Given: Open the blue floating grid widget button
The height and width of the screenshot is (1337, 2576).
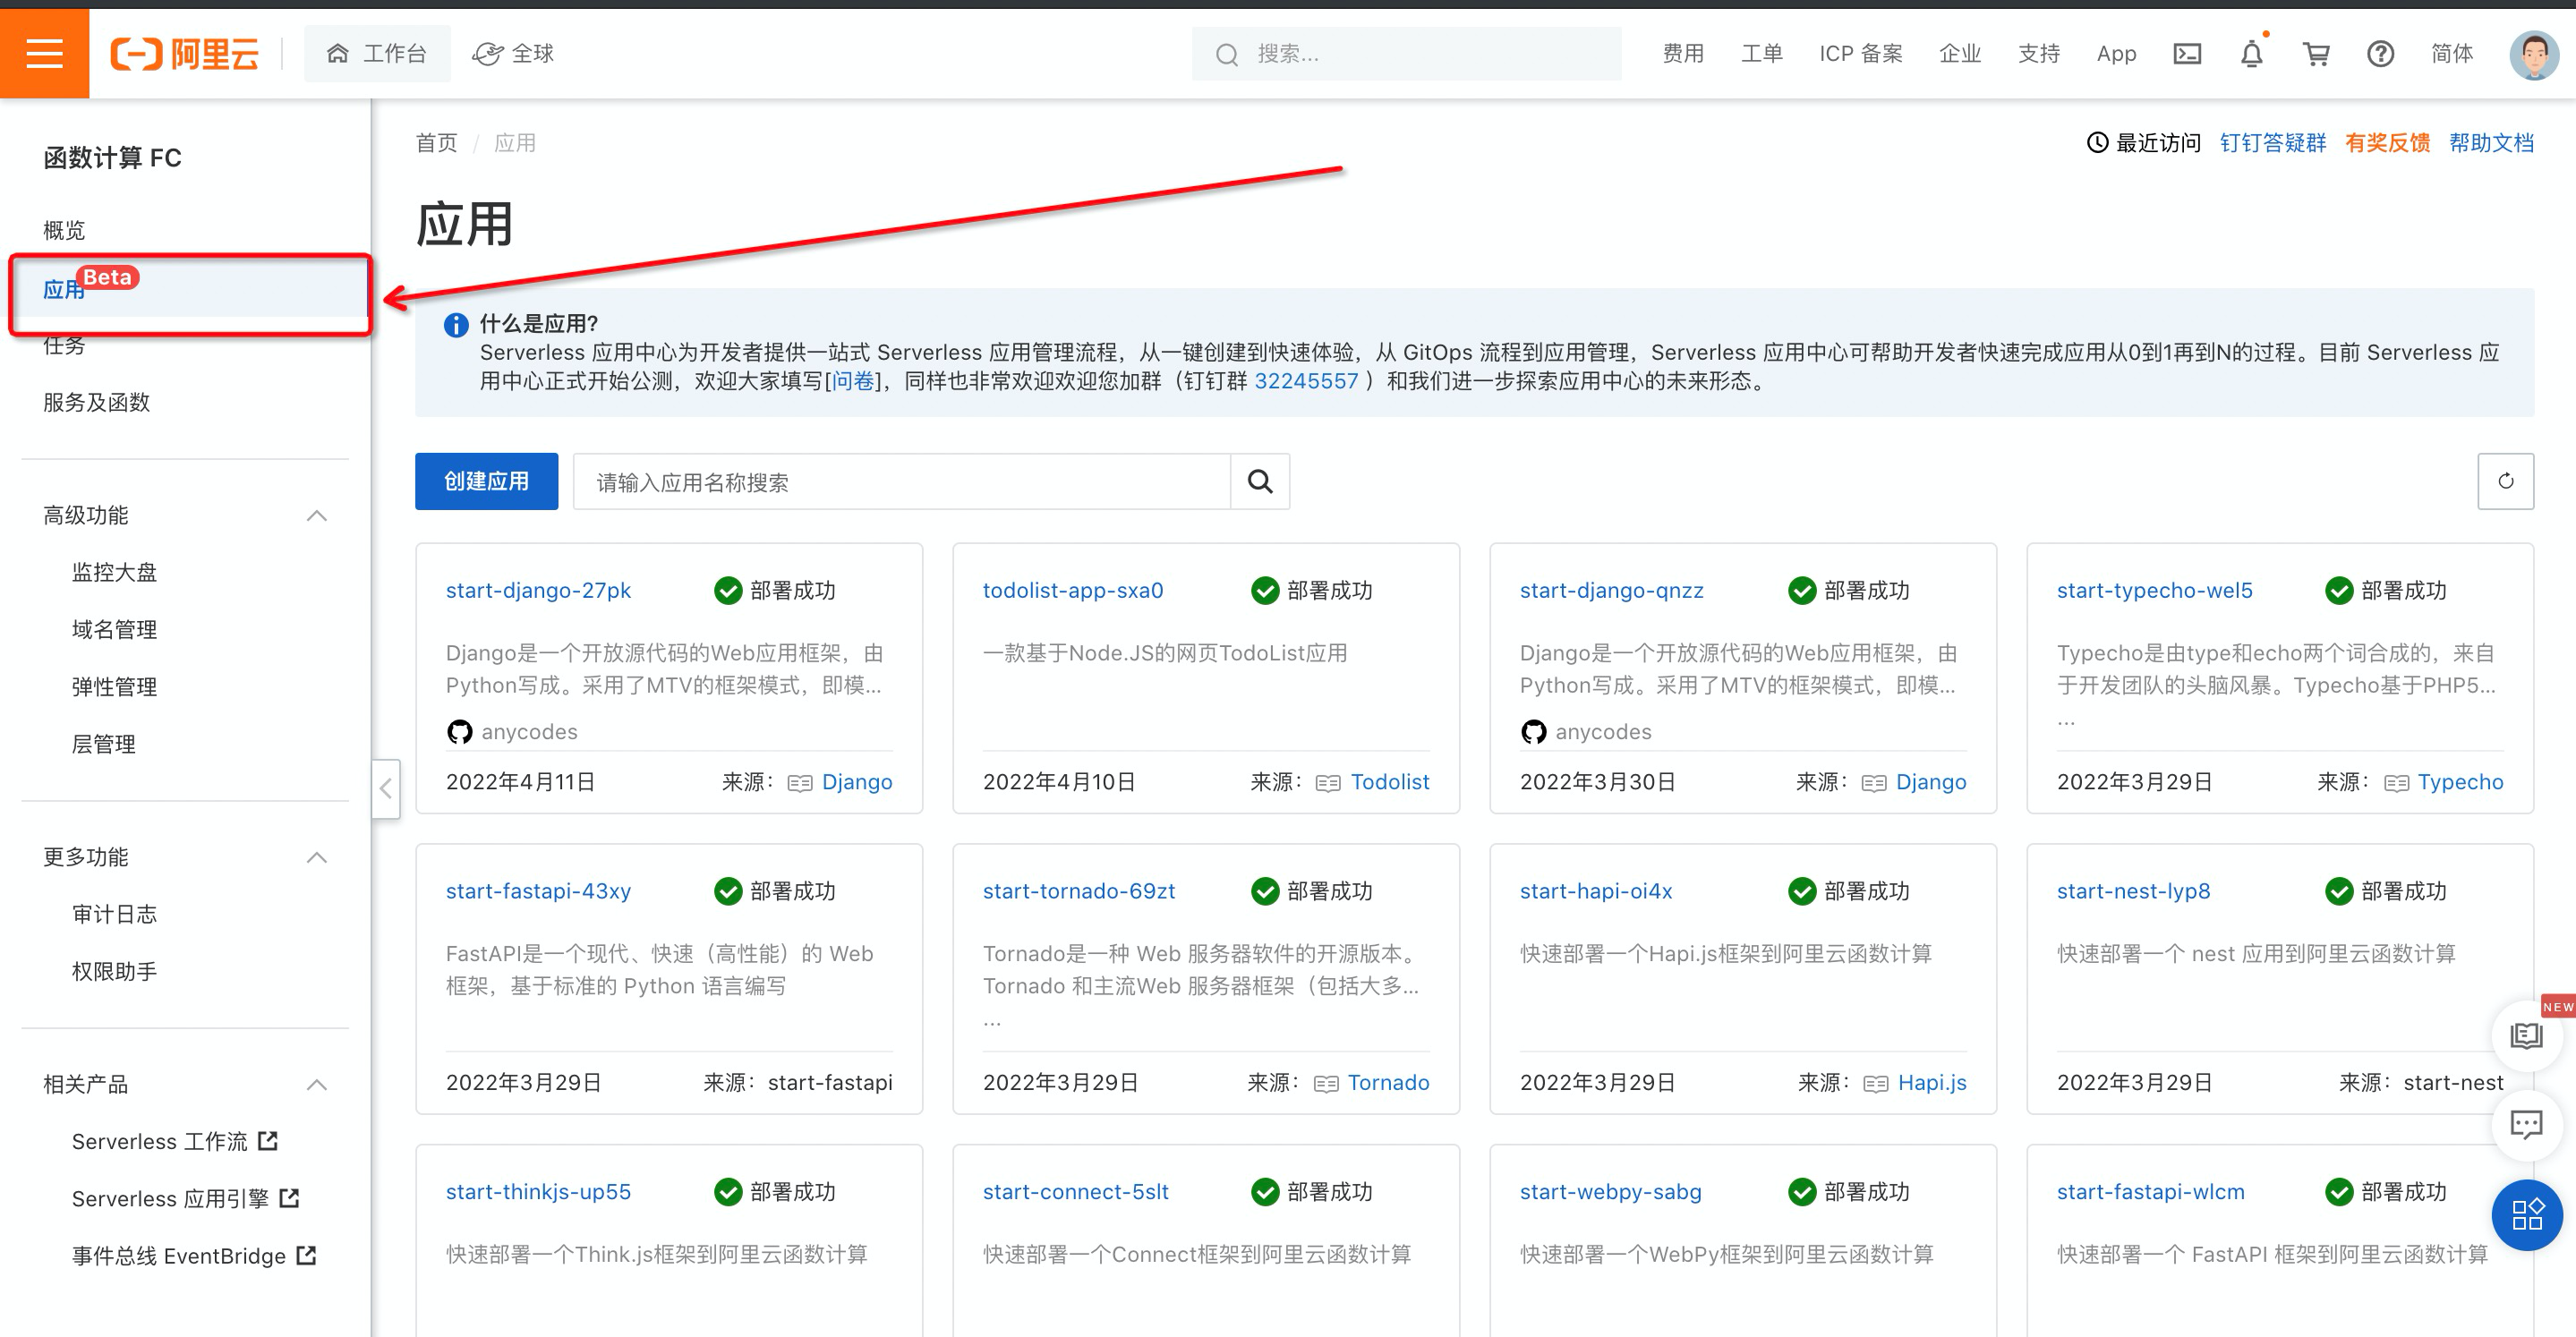Looking at the screenshot, I should (2526, 1214).
